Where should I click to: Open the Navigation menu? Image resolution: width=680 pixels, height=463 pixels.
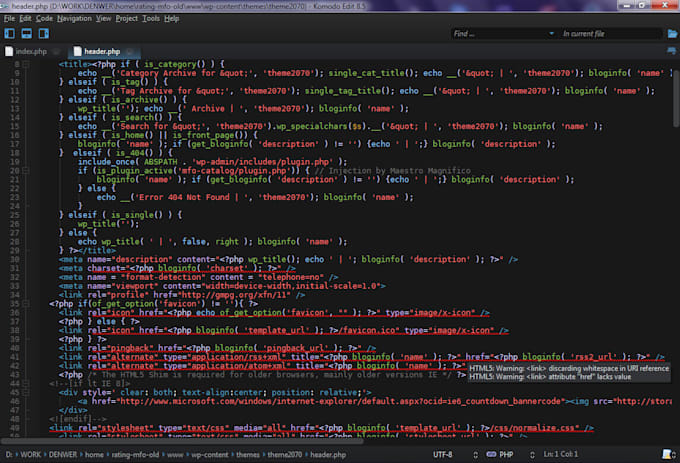click(74, 18)
